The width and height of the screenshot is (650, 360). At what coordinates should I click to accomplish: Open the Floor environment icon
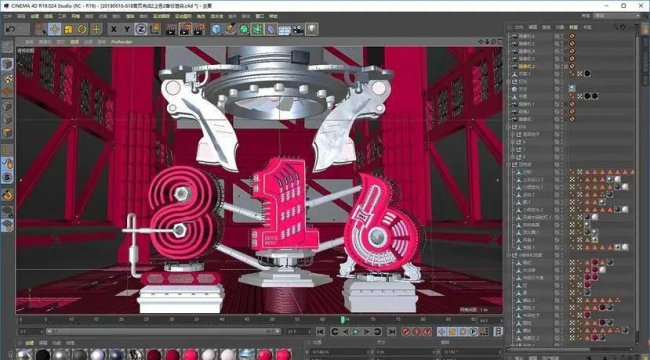tap(284, 29)
